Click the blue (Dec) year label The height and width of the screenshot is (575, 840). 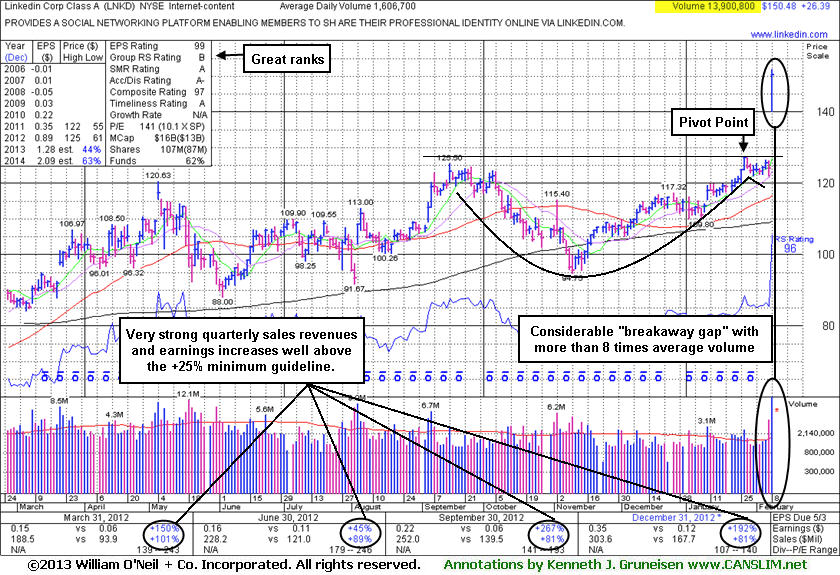(x=16, y=57)
